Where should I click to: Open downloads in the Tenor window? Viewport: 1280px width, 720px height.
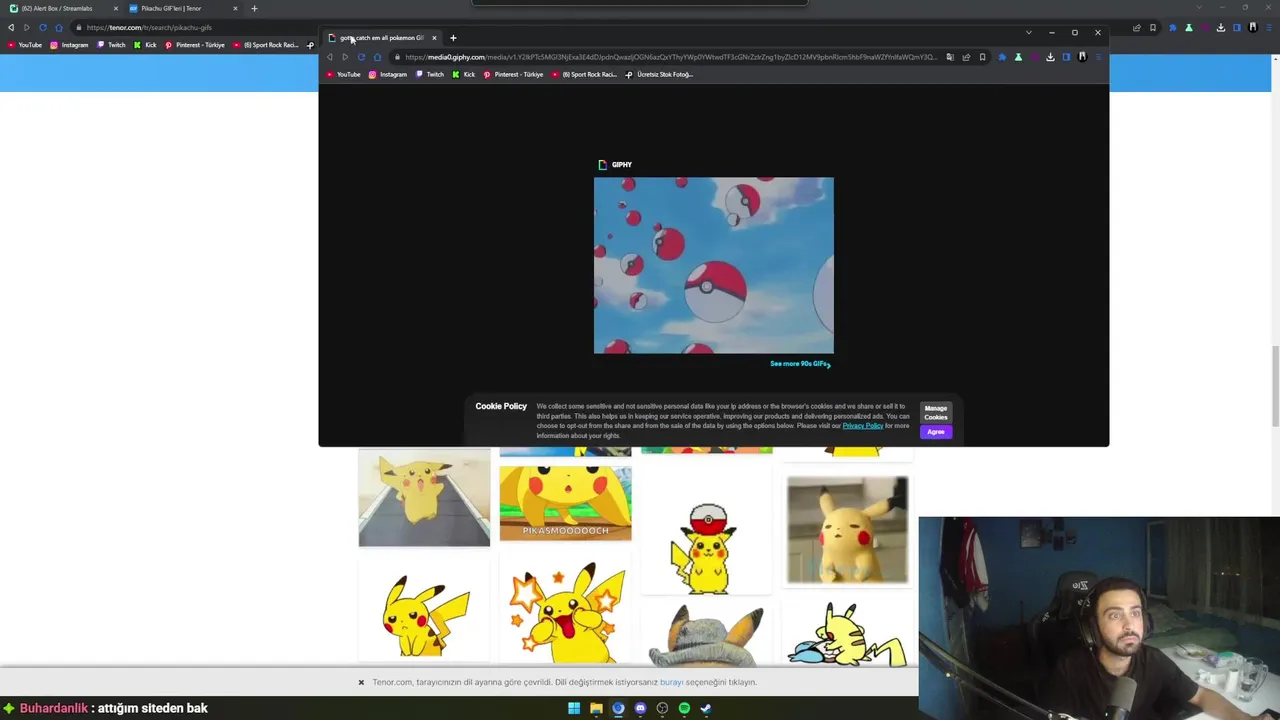pos(1221,28)
